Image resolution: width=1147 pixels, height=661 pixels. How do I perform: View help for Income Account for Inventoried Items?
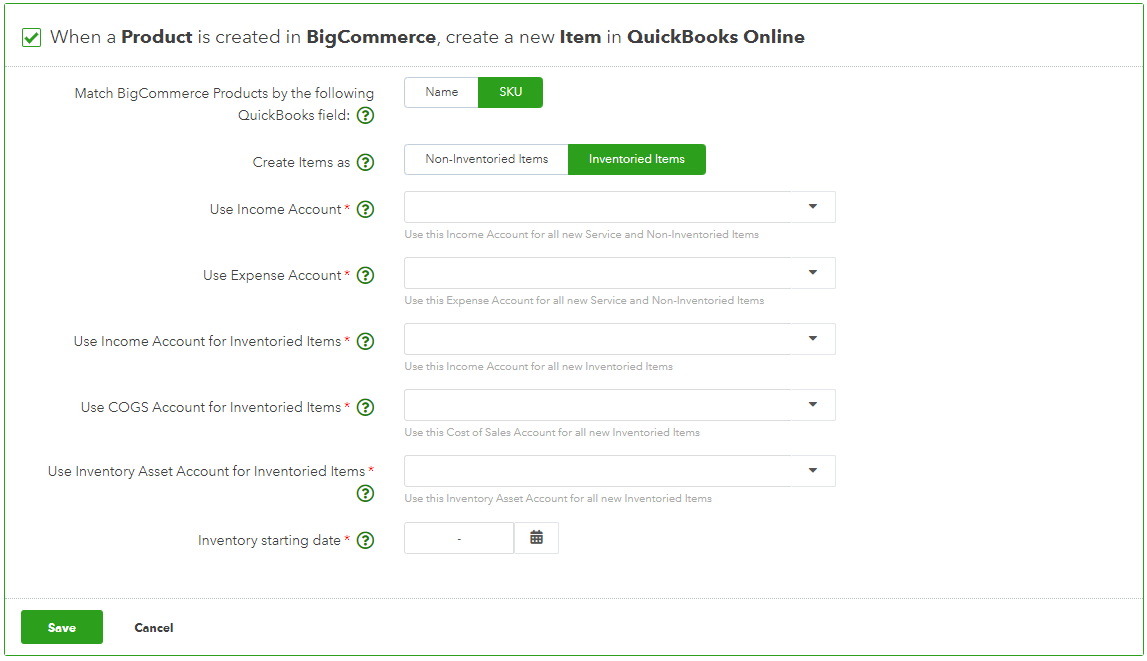(365, 341)
